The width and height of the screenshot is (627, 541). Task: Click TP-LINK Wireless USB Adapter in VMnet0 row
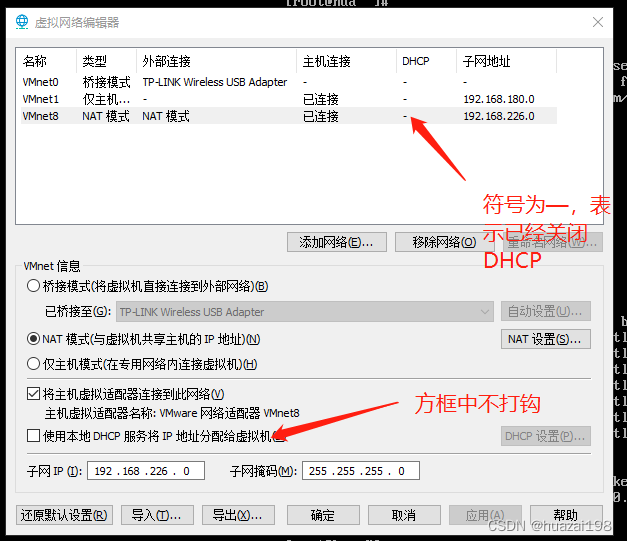pos(215,82)
